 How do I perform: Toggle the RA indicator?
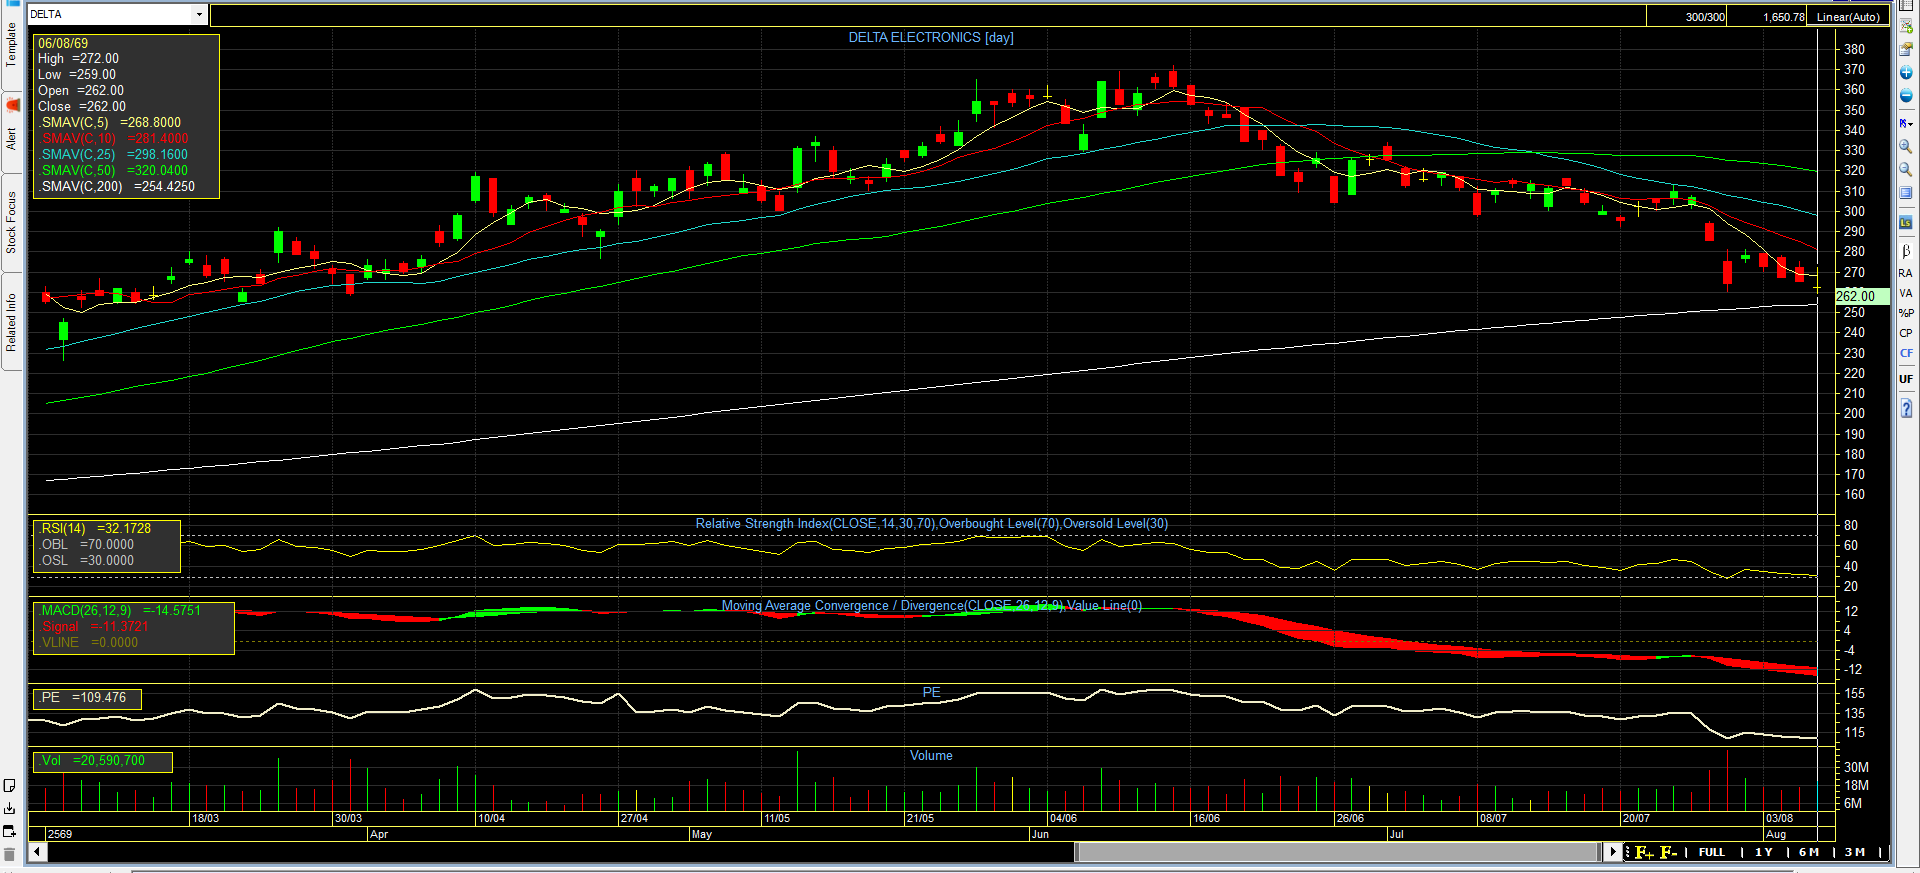[1905, 273]
